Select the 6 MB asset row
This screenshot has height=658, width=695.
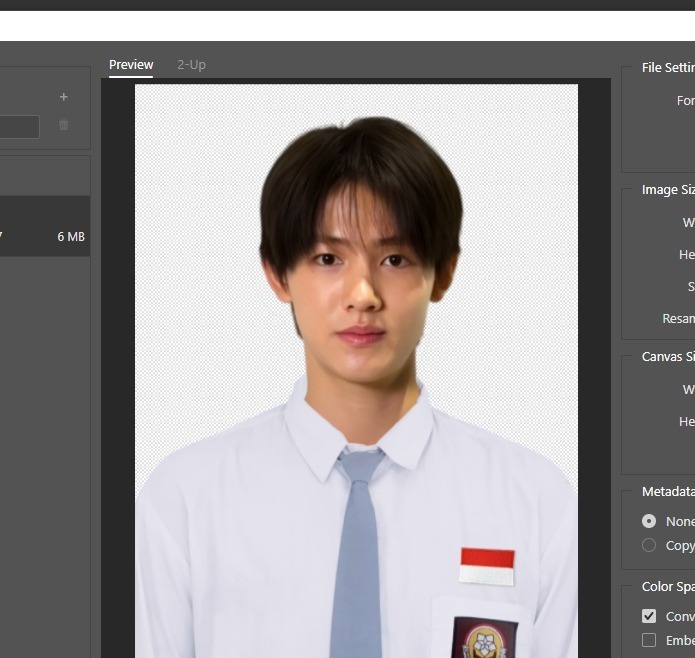coord(45,226)
